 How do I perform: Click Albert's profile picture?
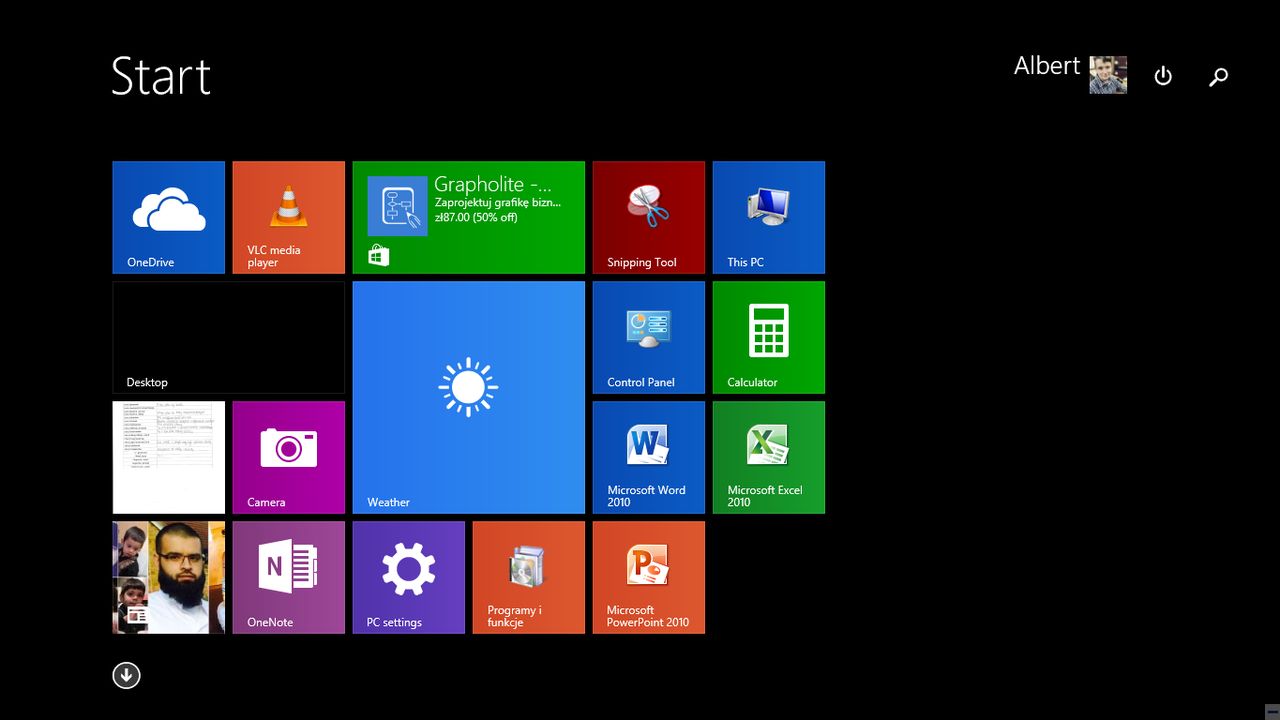pyautogui.click(x=1108, y=75)
